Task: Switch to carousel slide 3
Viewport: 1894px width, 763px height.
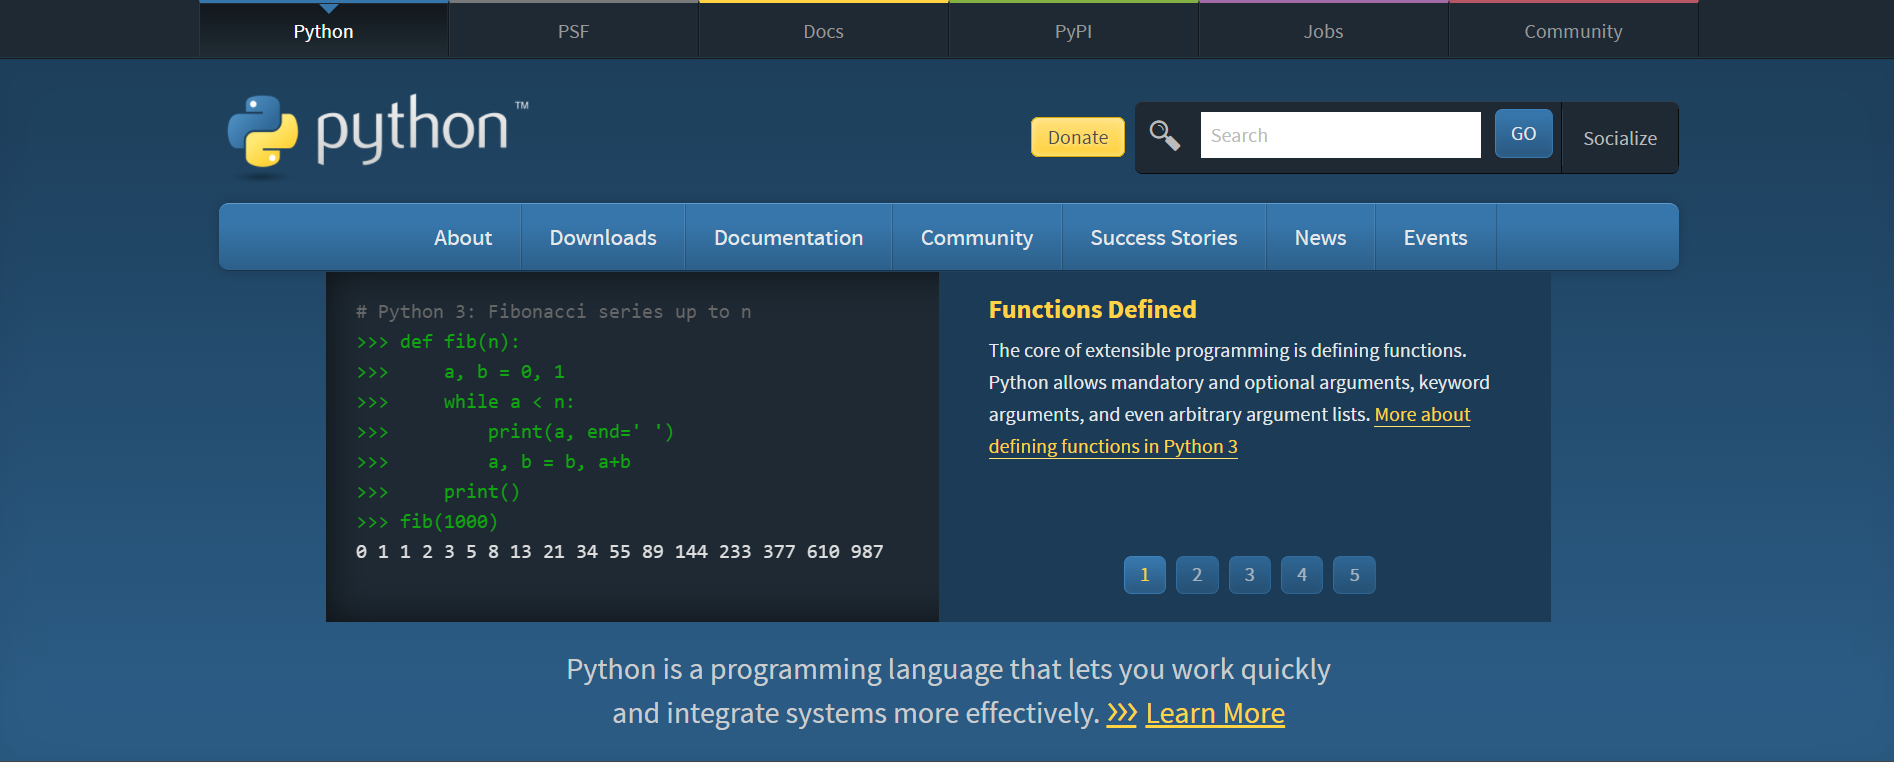Action: [1250, 575]
